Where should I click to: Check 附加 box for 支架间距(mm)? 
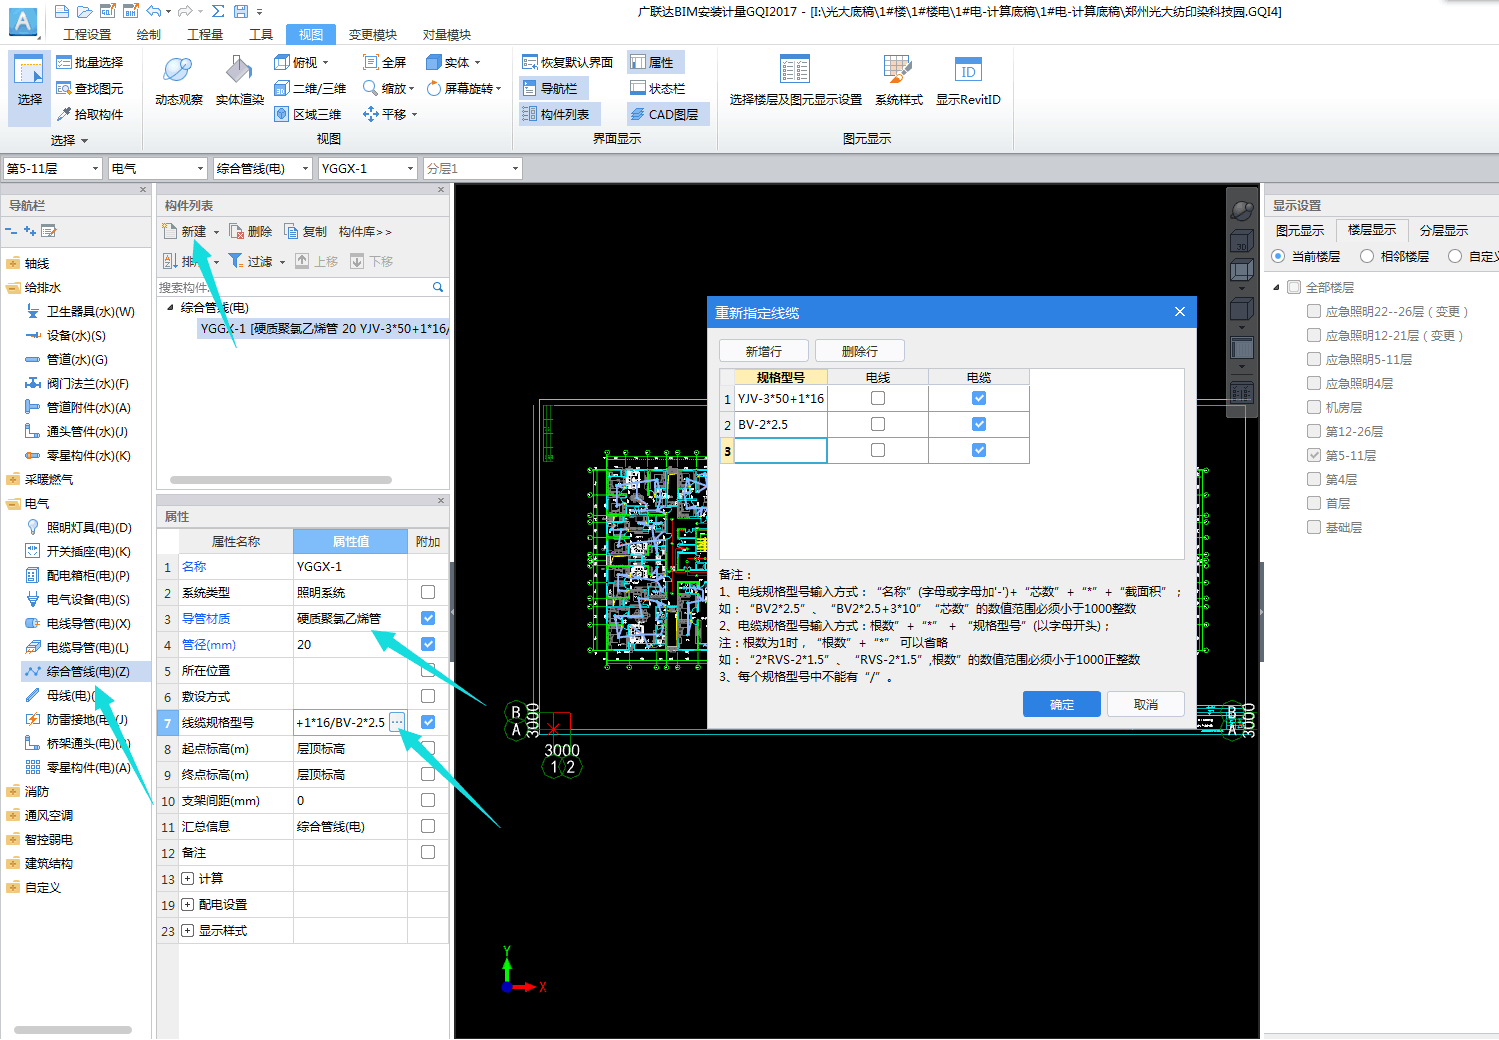(428, 800)
